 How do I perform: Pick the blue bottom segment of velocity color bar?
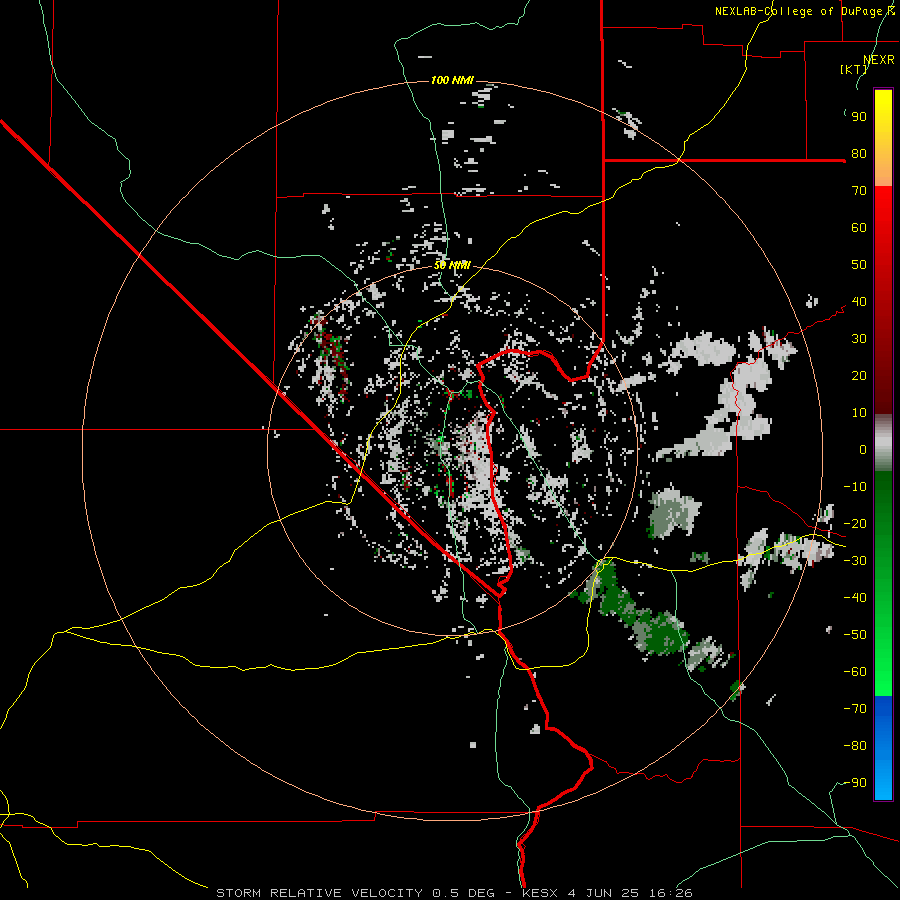[x=883, y=748]
